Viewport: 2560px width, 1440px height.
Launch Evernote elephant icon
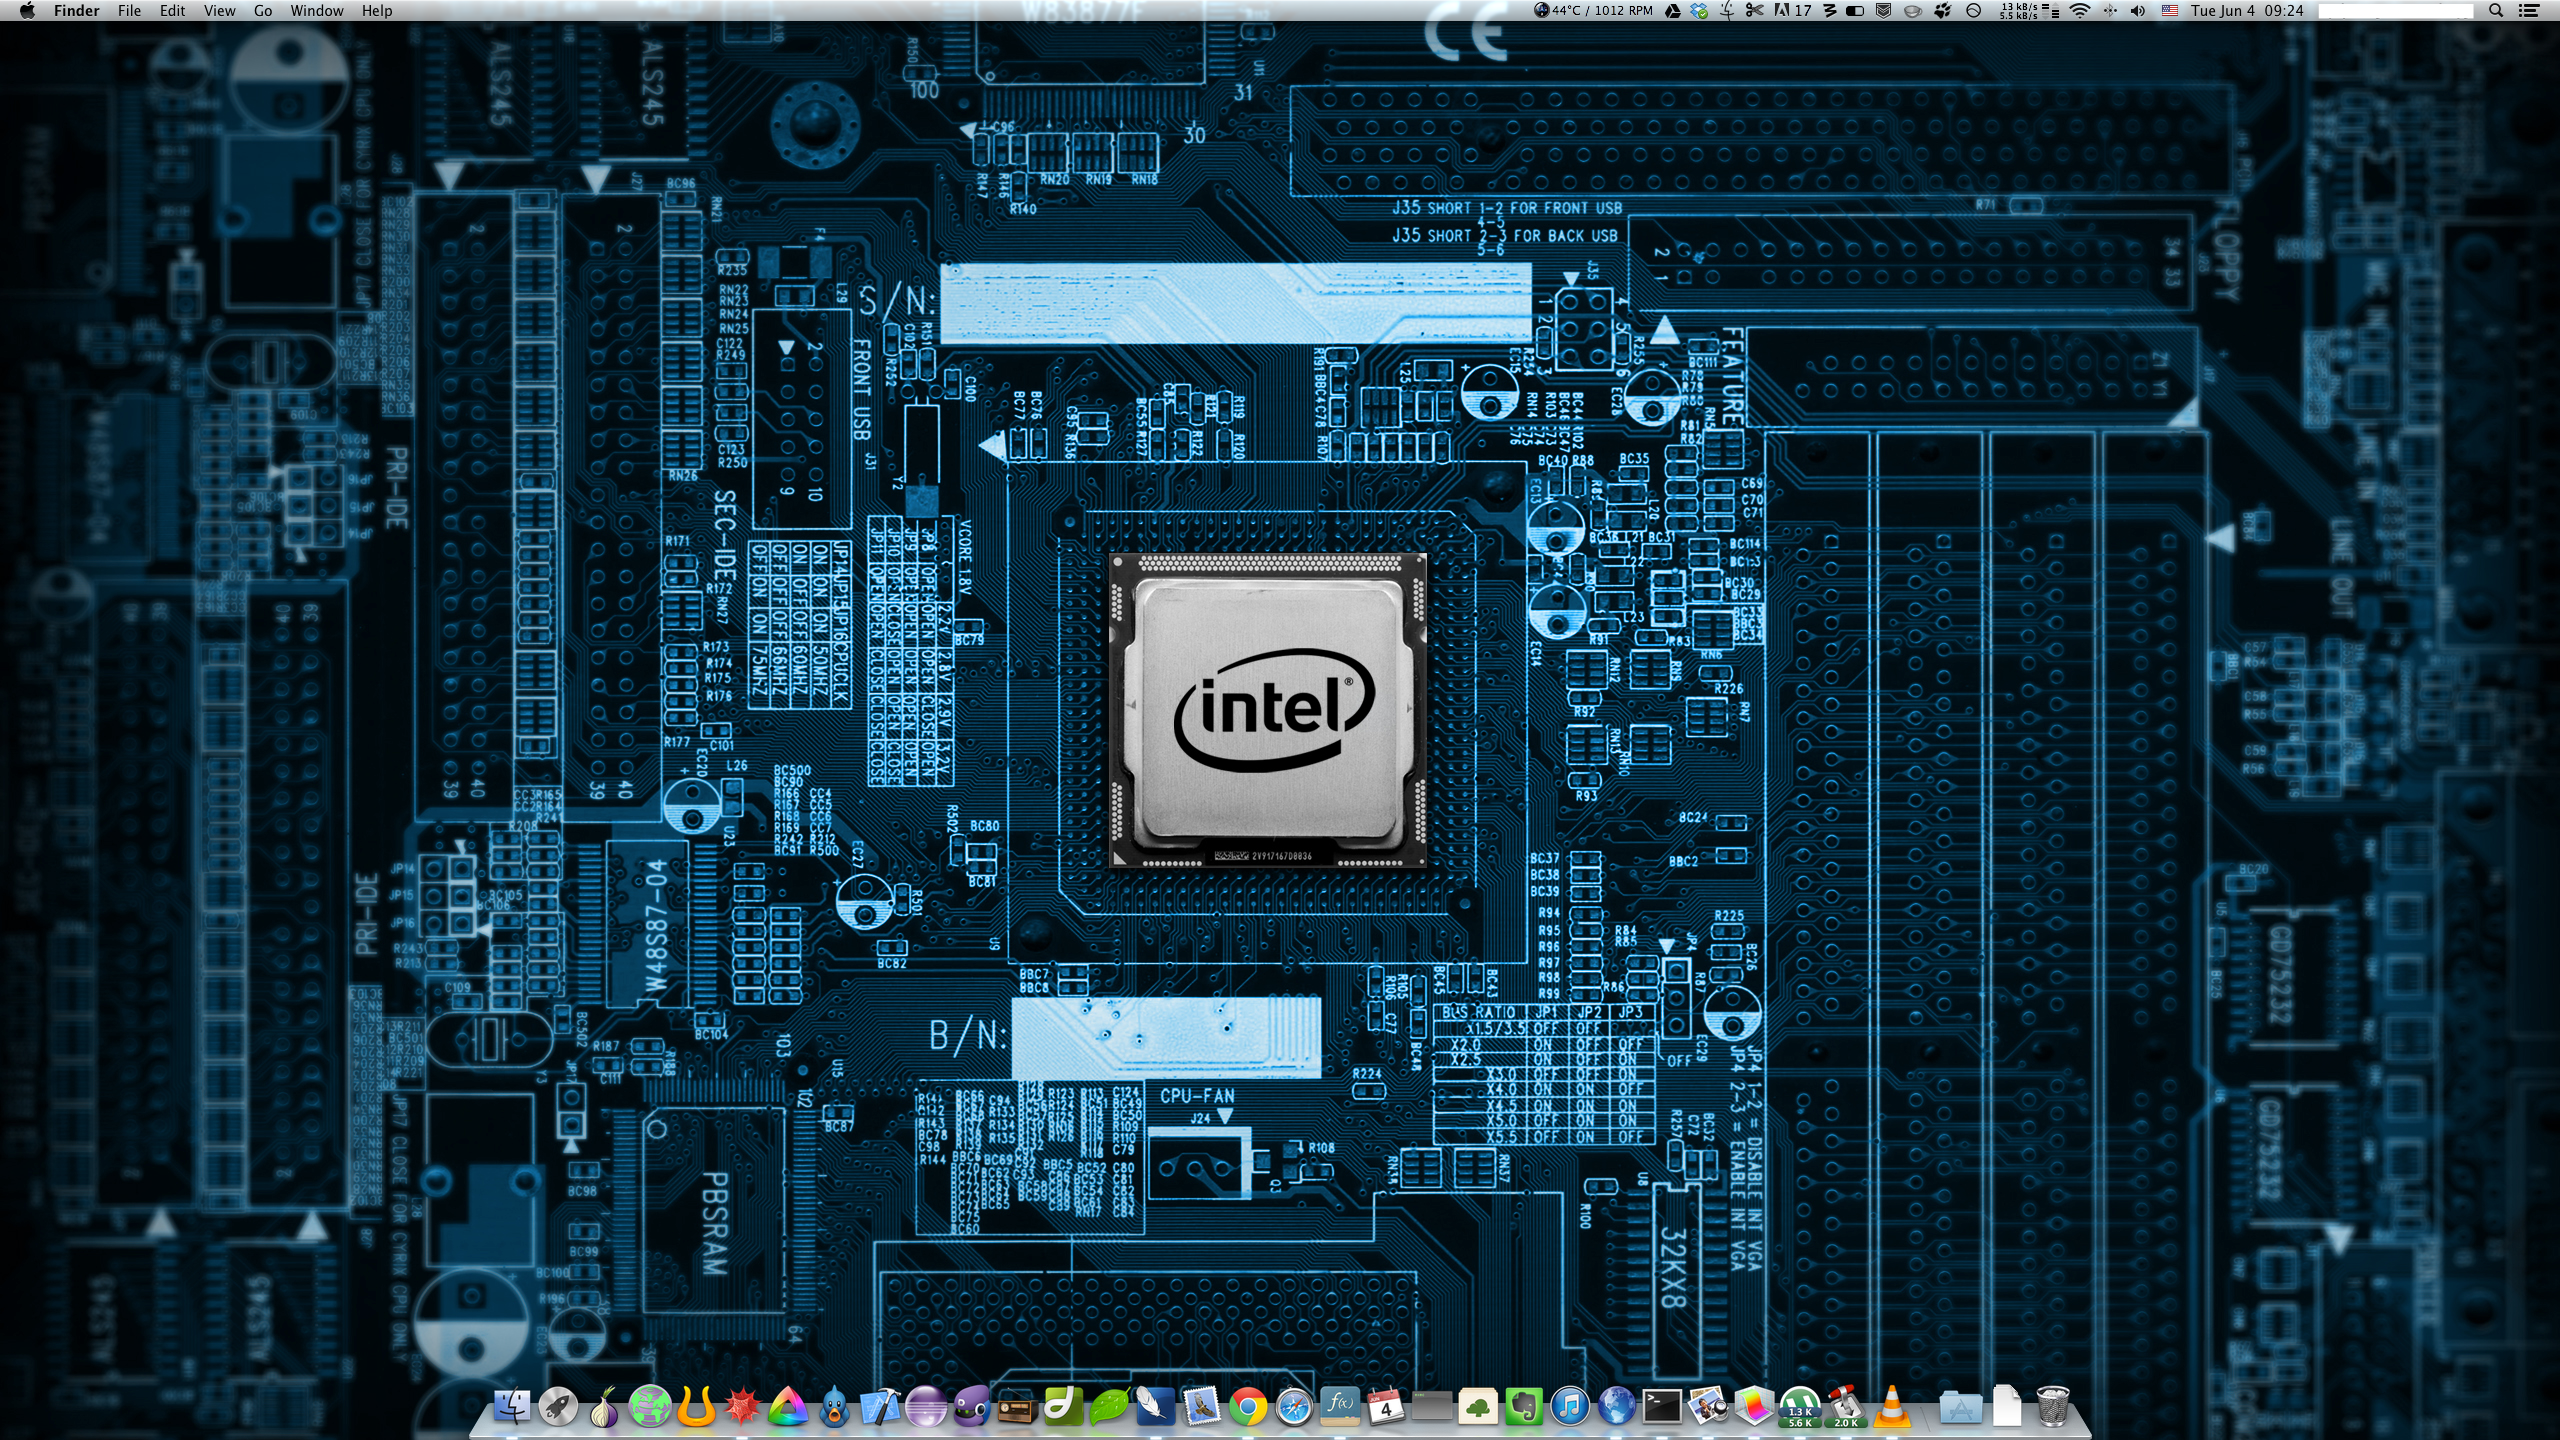(1523, 1406)
